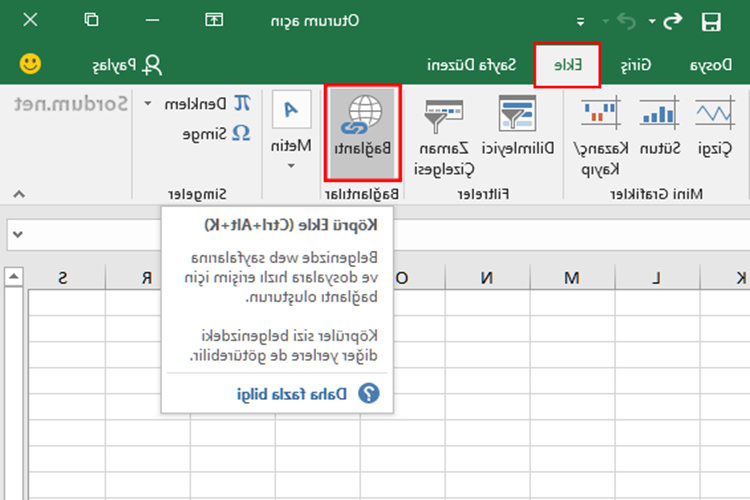Select column L header
The width and height of the screenshot is (750, 500).
[657, 278]
